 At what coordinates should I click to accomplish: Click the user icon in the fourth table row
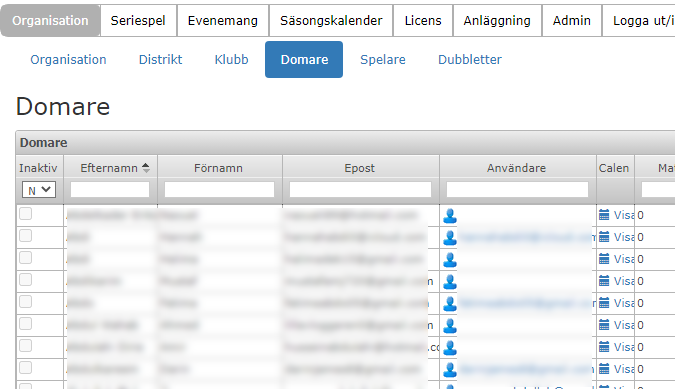pos(450,281)
